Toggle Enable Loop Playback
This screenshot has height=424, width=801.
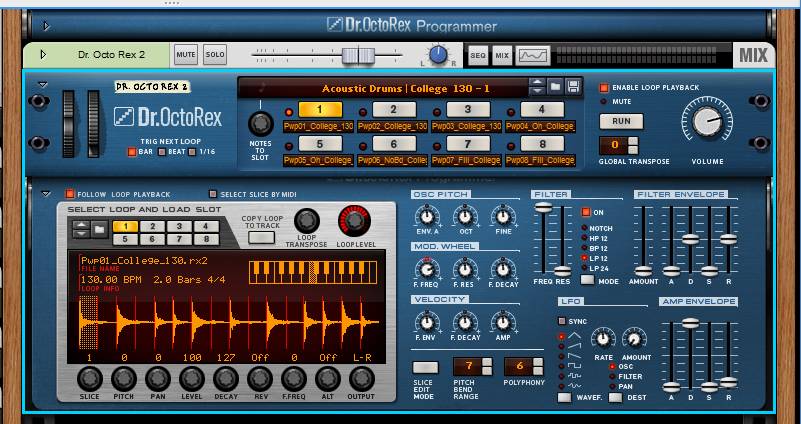click(x=604, y=88)
